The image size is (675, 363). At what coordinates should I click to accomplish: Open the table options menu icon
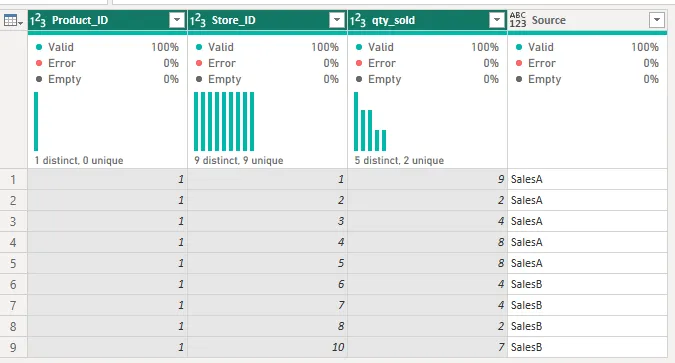pos(13,20)
